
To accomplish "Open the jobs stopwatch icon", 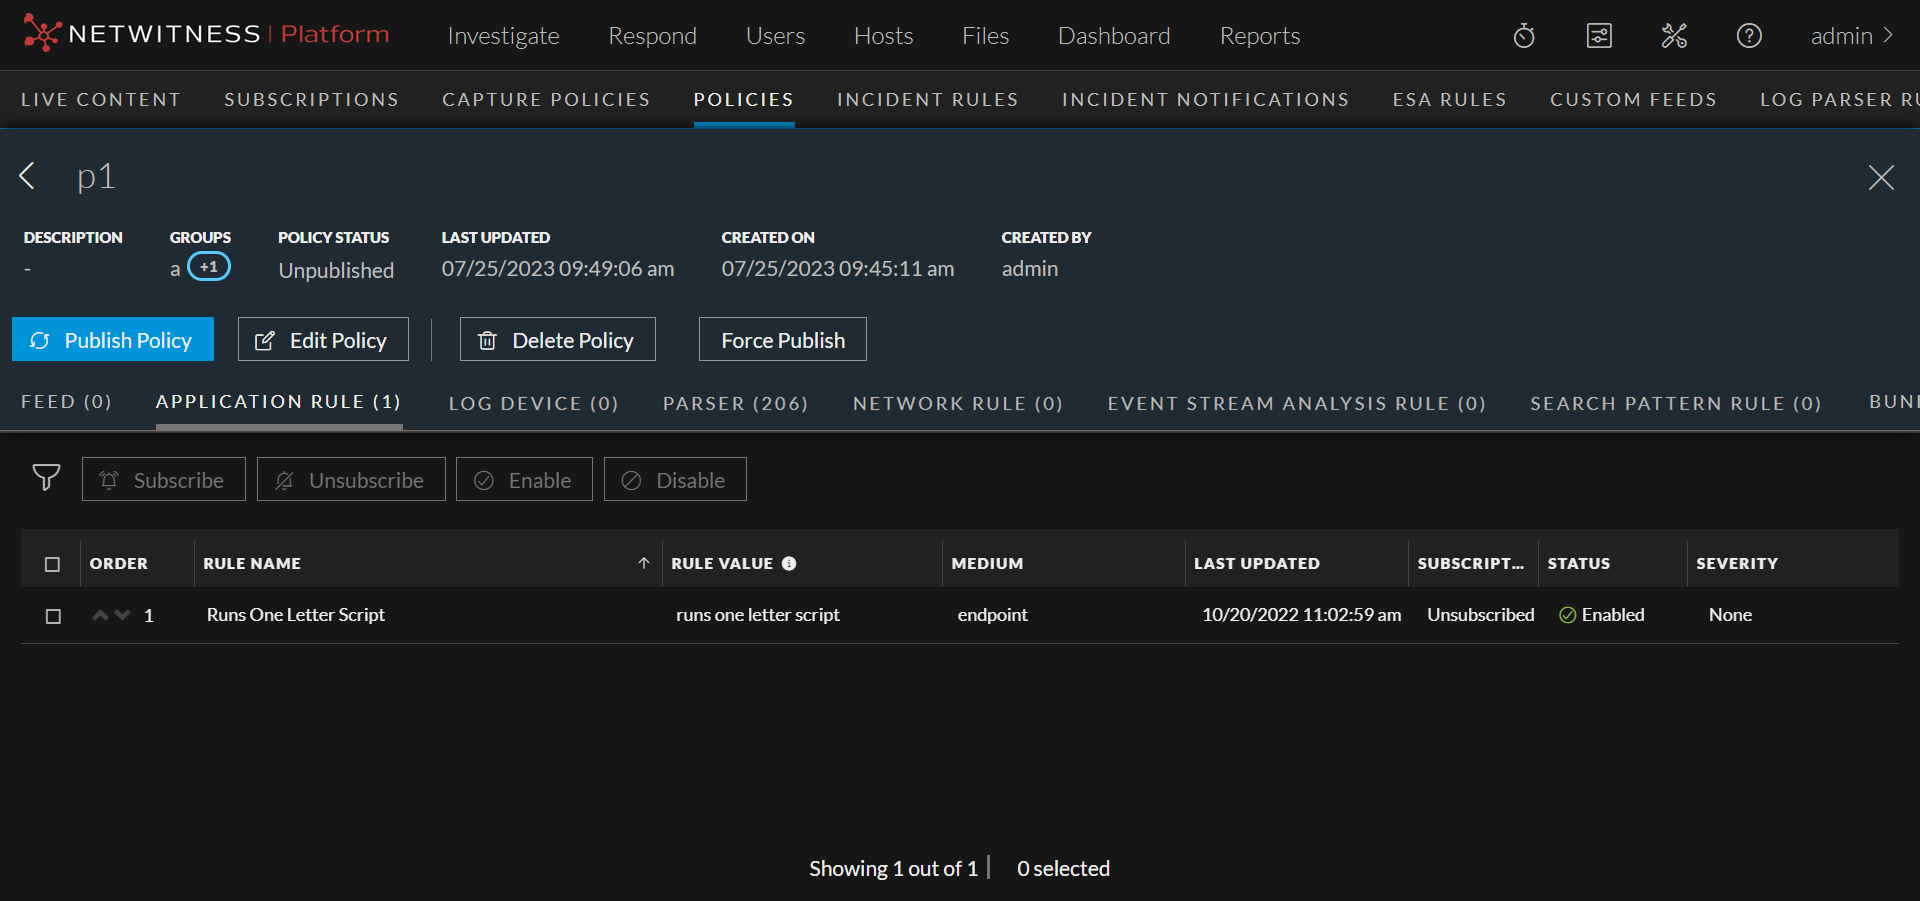I will point(1524,36).
